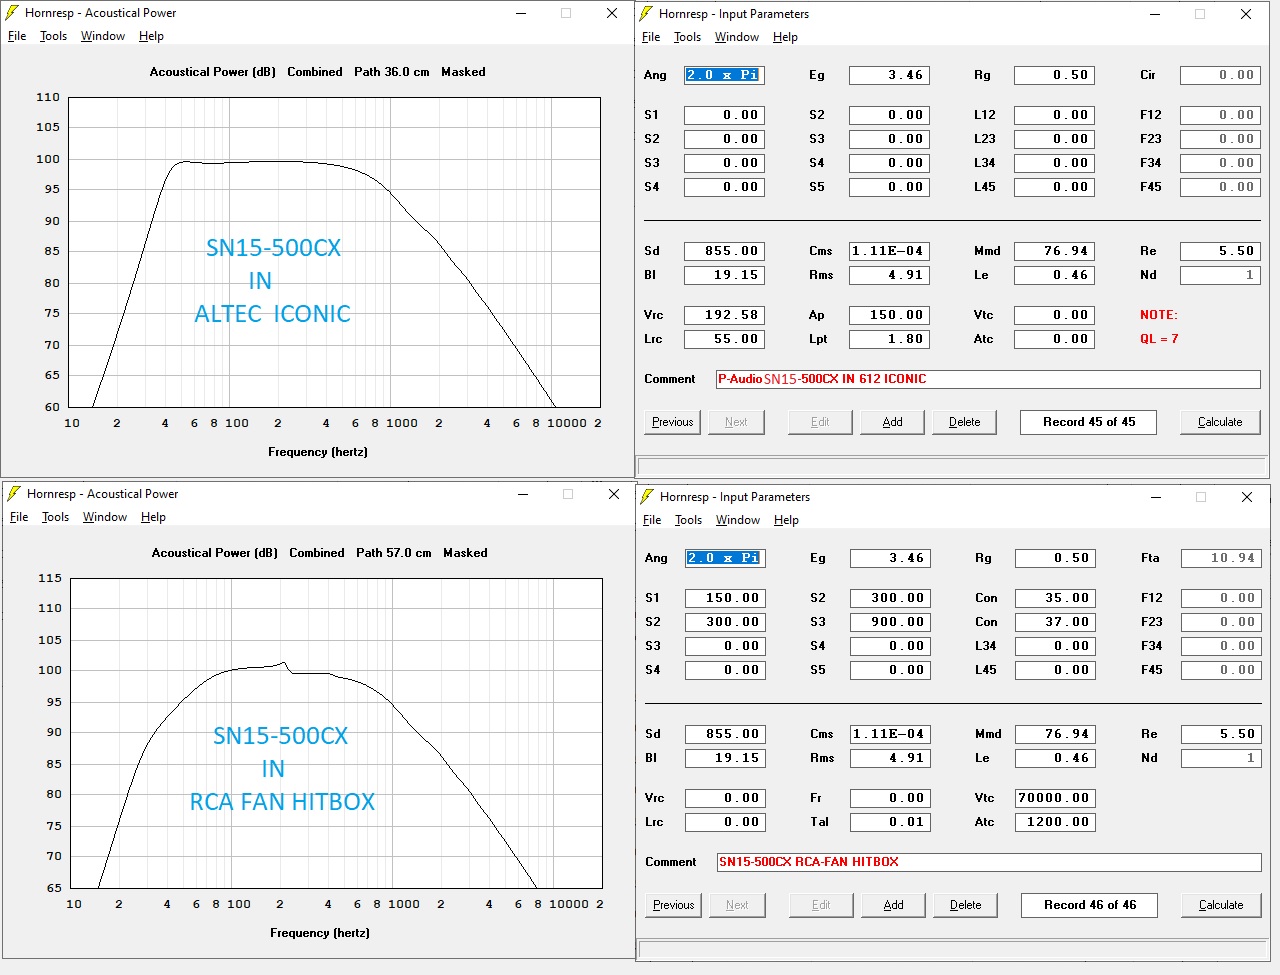Click Rg field in top Input Parameters window

point(1054,75)
